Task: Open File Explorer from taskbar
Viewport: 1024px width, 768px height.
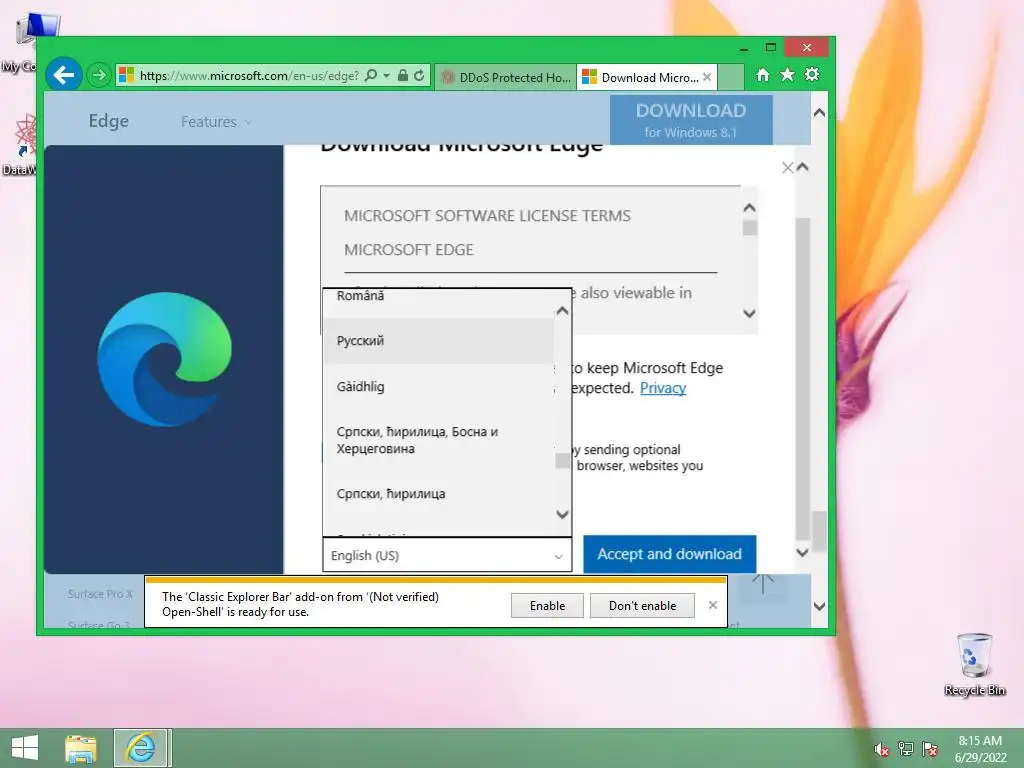Action: coord(80,748)
